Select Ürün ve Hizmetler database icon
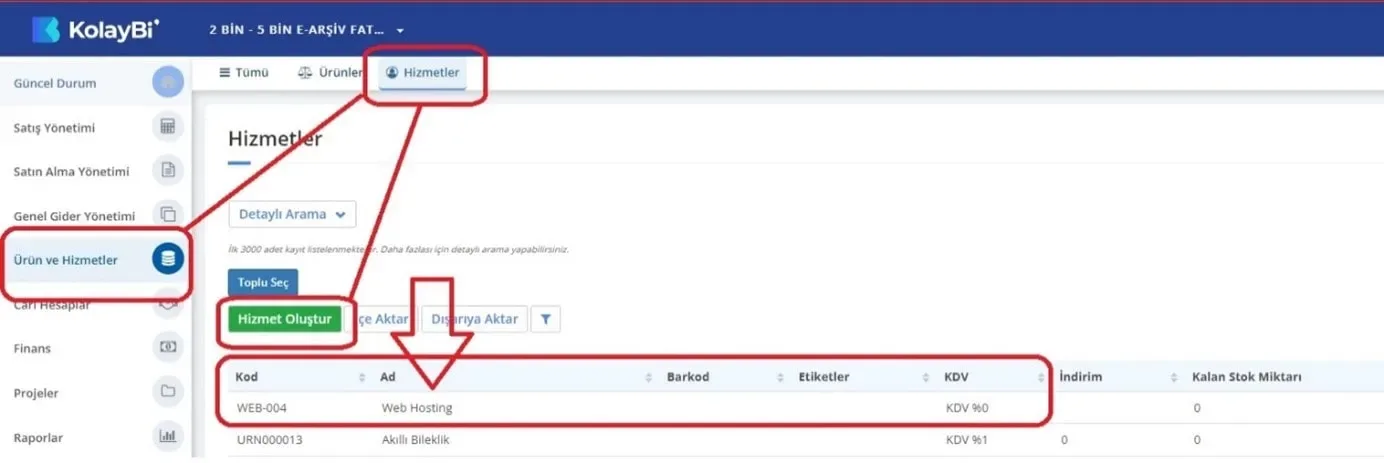 [168, 260]
